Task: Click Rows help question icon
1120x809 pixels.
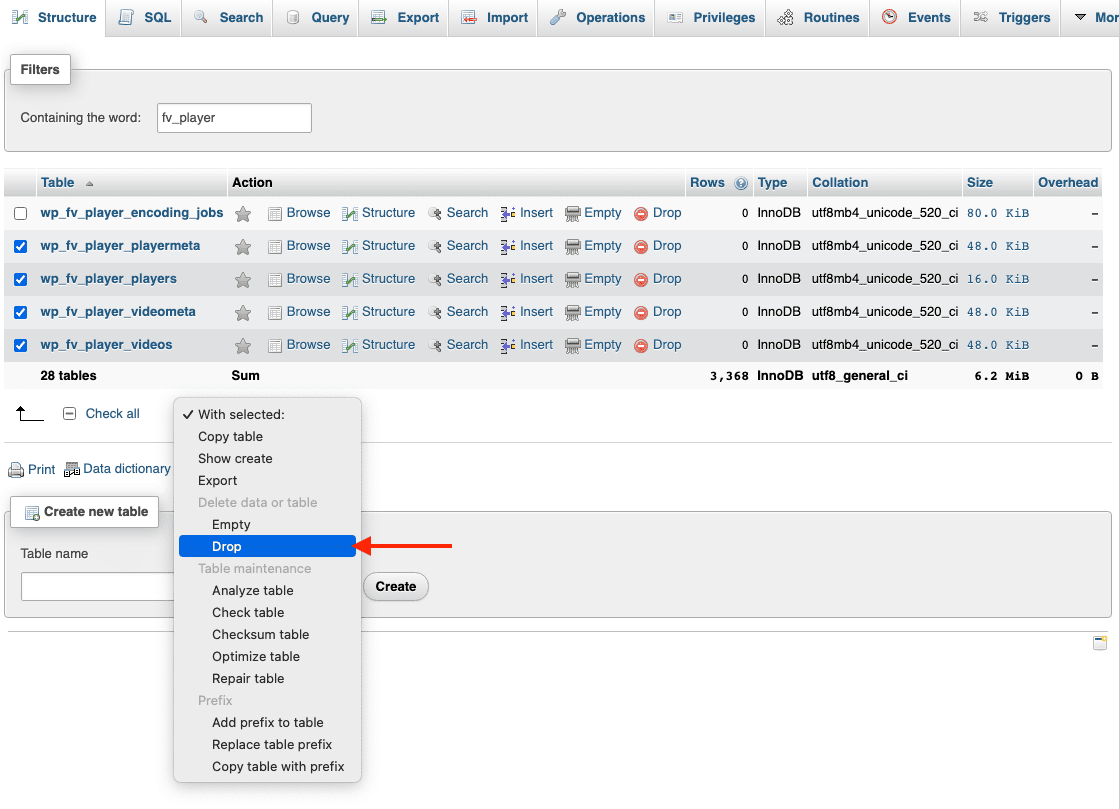Action: (741, 183)
